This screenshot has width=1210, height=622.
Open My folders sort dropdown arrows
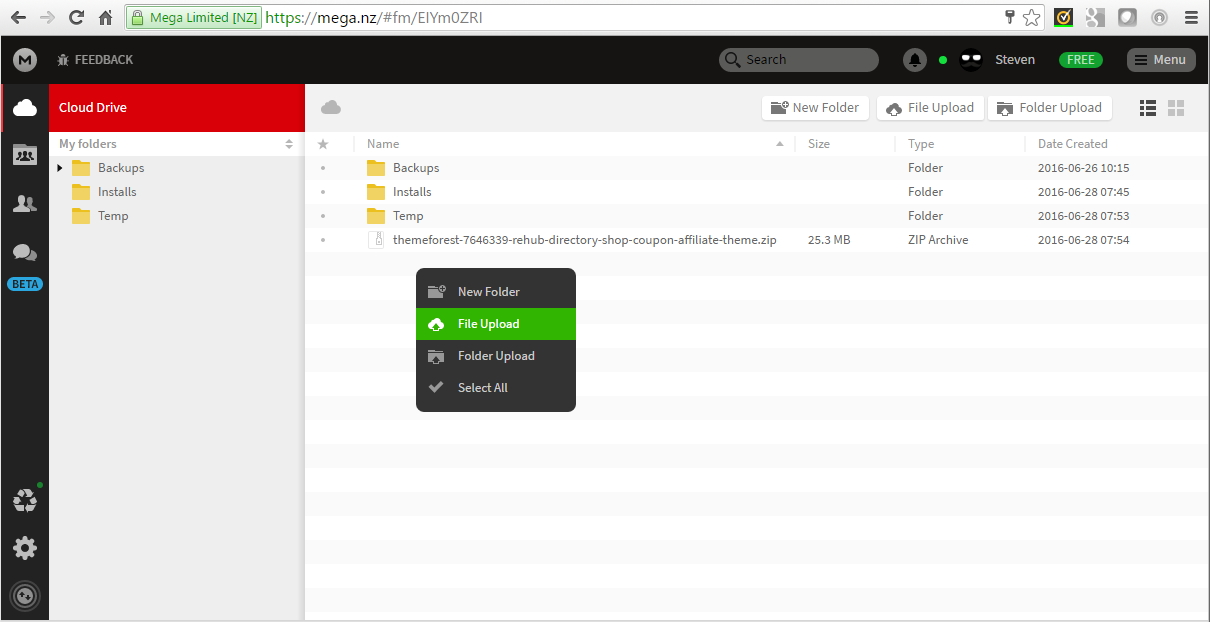point(289,144)
